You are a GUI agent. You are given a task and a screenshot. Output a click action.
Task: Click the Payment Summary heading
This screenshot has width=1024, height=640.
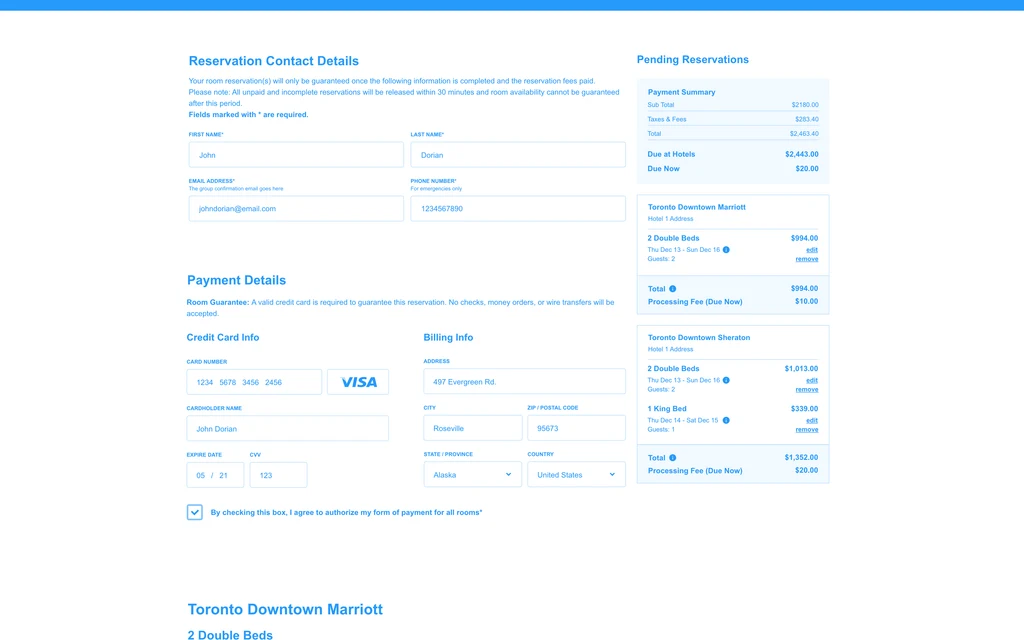681,92
